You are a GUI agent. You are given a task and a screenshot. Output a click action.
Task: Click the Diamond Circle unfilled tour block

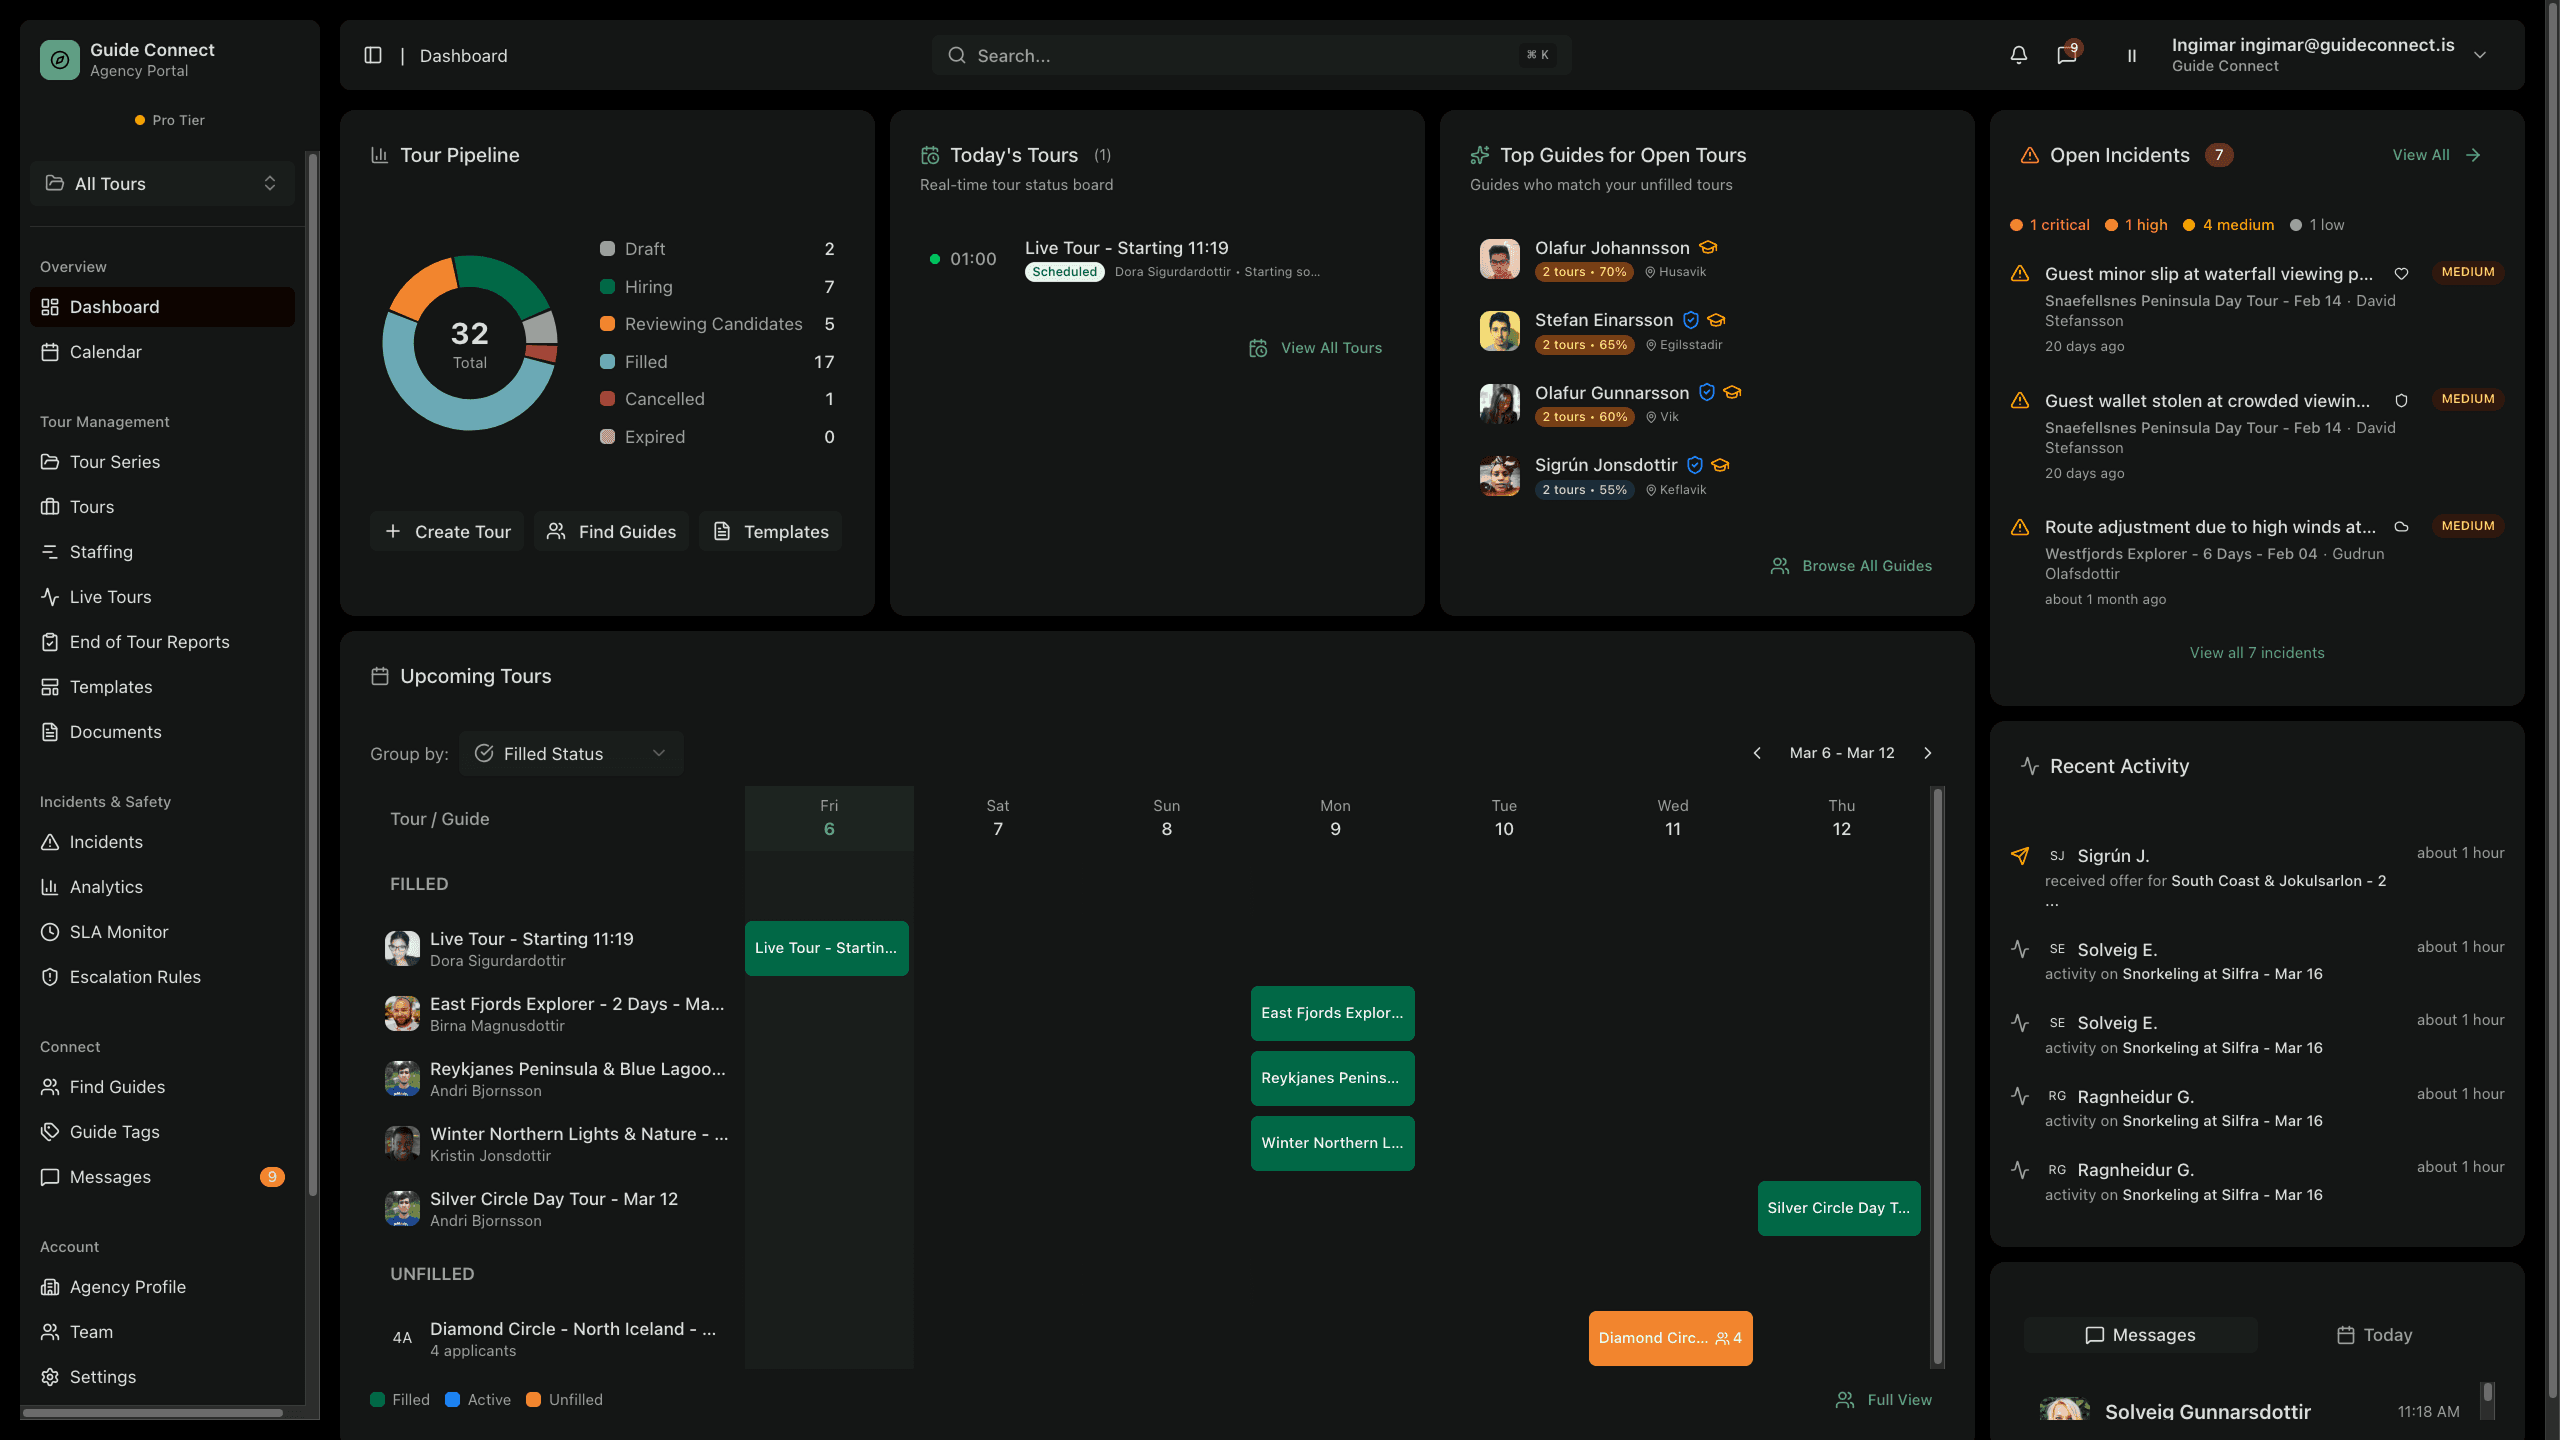coord(1670,1338)
